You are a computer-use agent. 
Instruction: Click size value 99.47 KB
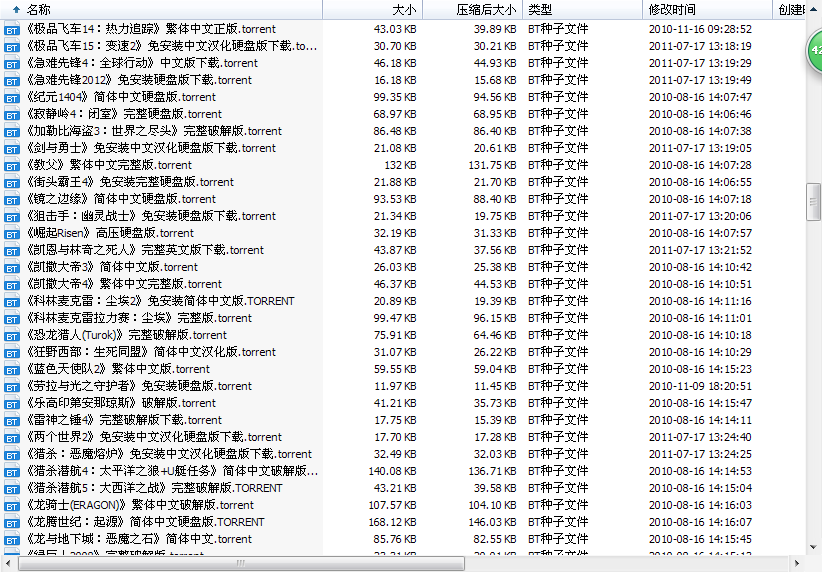(x=395, y=318)
